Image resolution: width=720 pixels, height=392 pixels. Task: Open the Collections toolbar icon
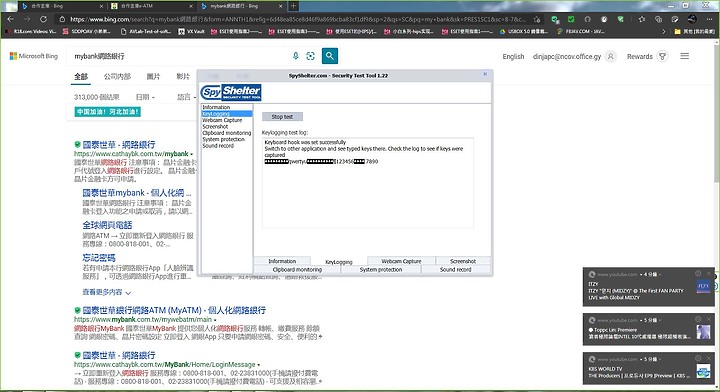coord(658,19)
